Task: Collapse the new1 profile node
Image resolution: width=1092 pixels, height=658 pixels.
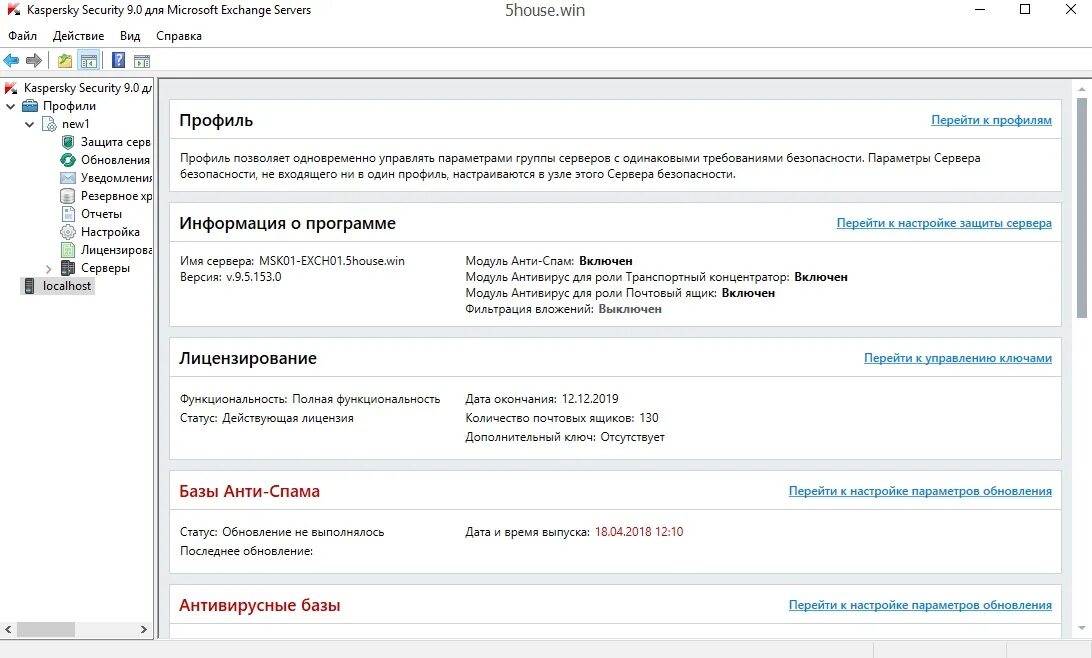Action: pyautogui.click(x=29, y=124)
